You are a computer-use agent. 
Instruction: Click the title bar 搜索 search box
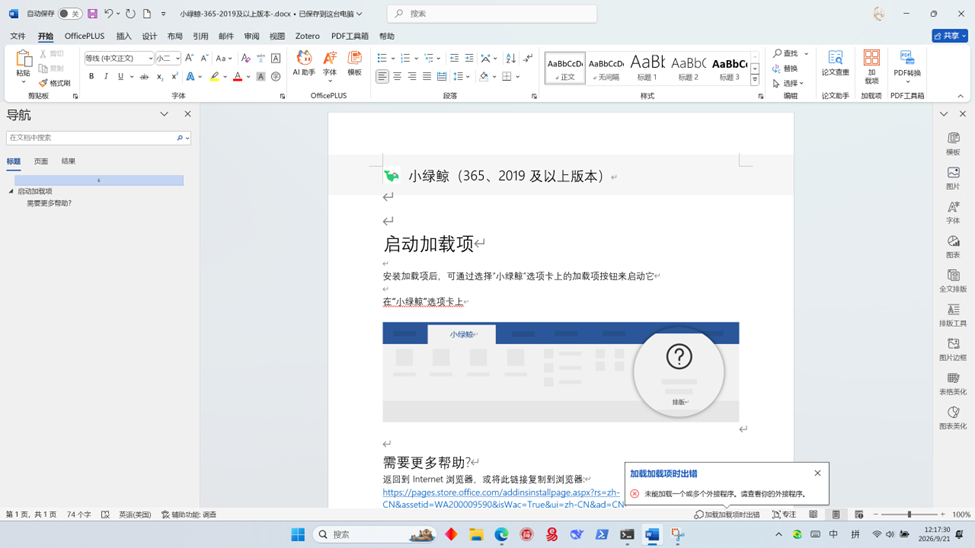click(x=492, y=13)
